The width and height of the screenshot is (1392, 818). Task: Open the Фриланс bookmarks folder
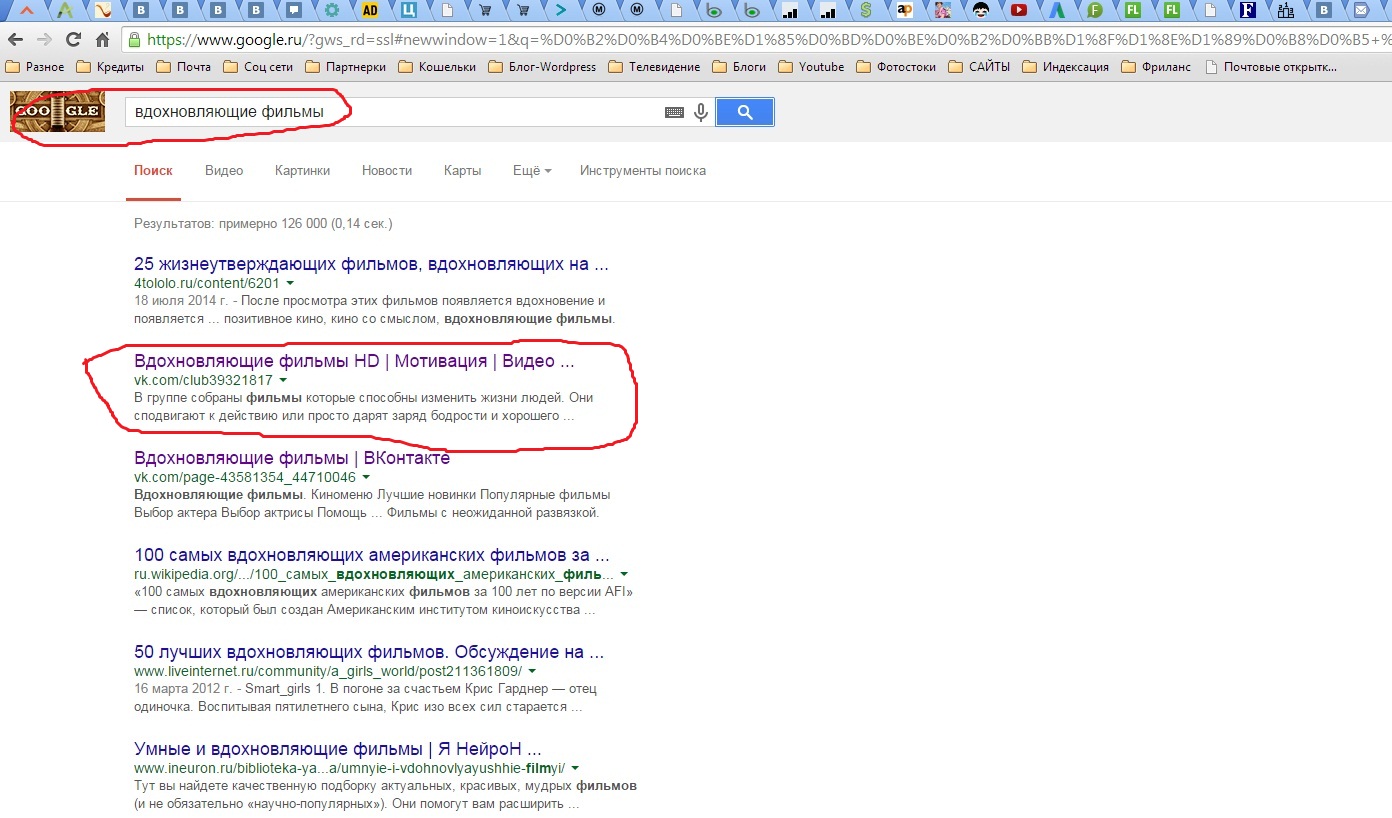[x=1158, y=67]
